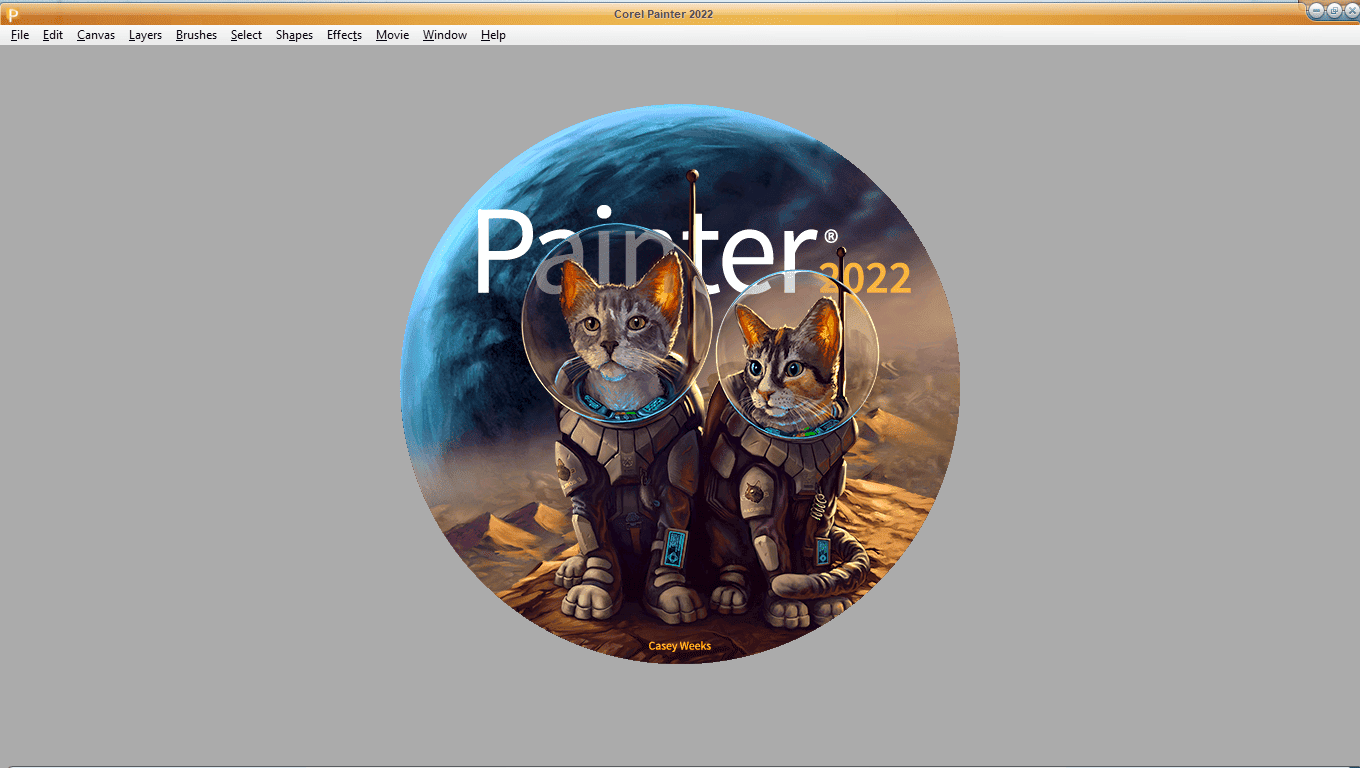Open the Shapes menu
Viewport: 1360px width, 768px height.
pyautogui.click(x=294, y=35)
